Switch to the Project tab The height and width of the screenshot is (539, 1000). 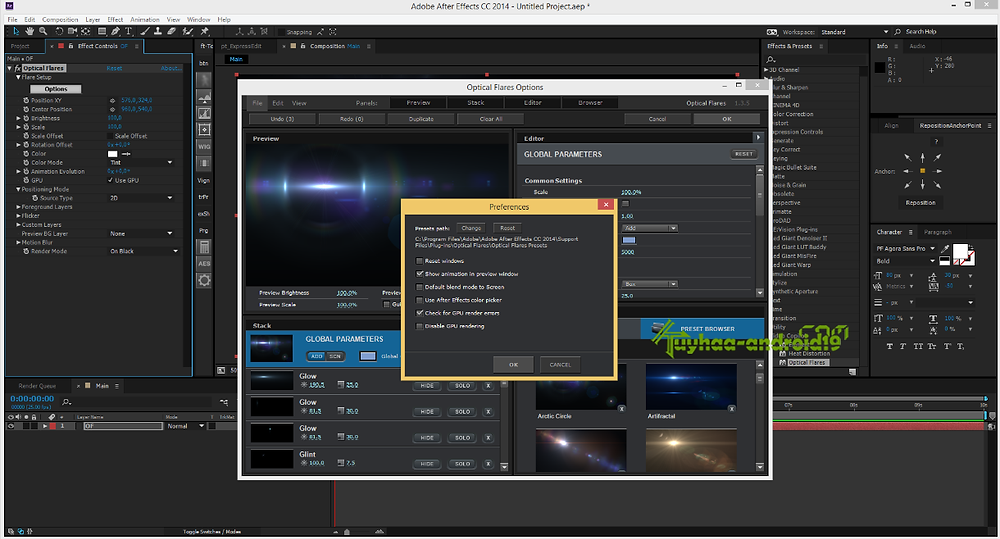tap(20, 46)
